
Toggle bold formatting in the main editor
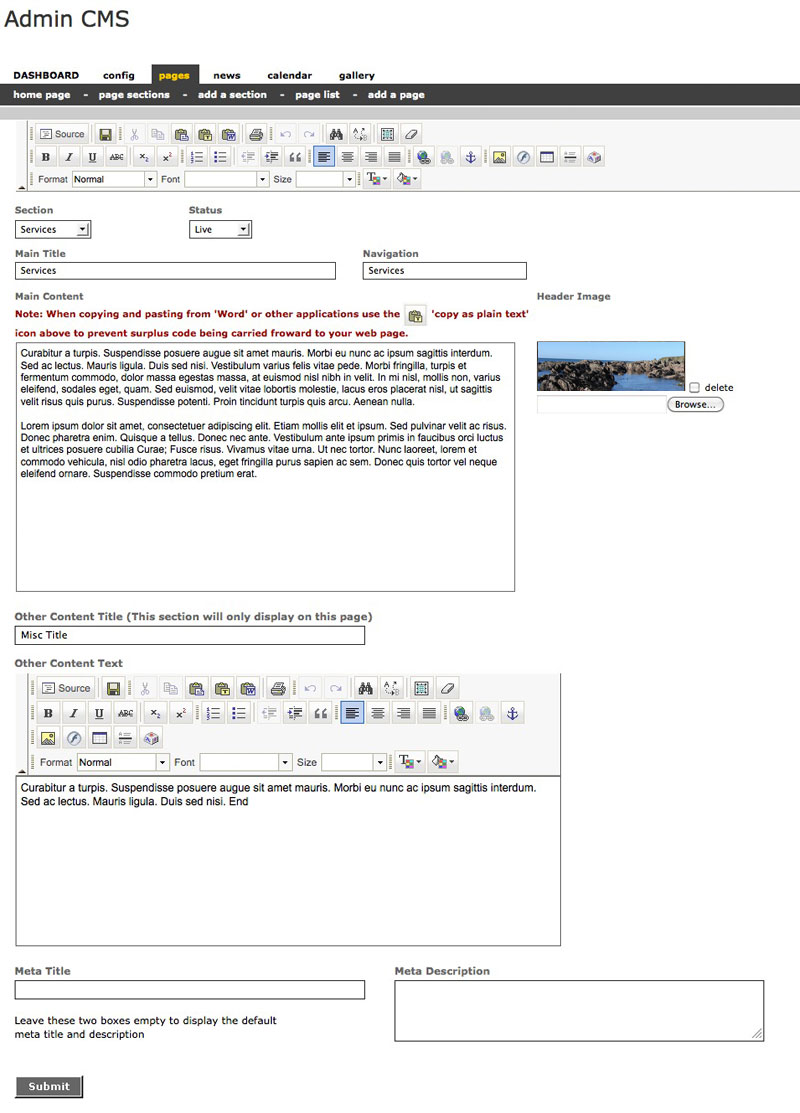pyautogui.click(x=45, y=156)
